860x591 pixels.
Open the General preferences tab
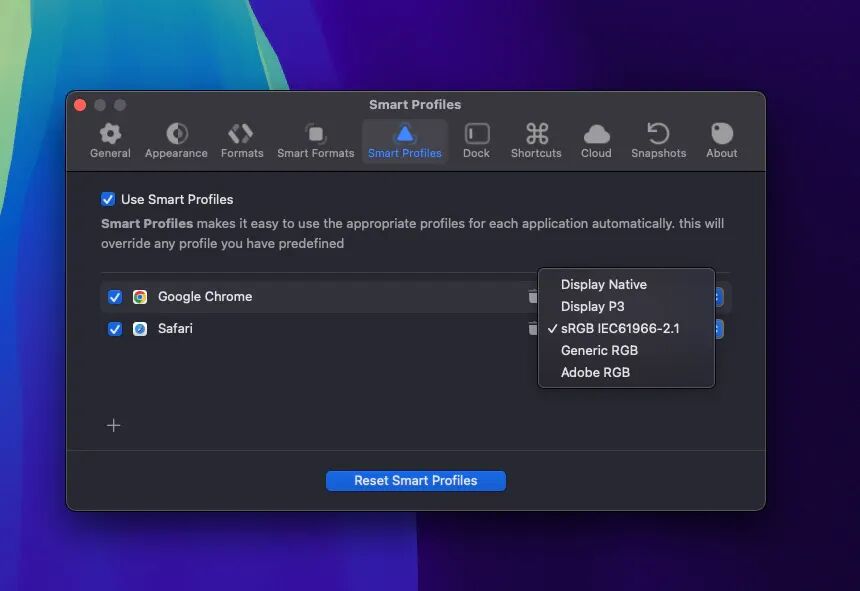coord(110,140)
